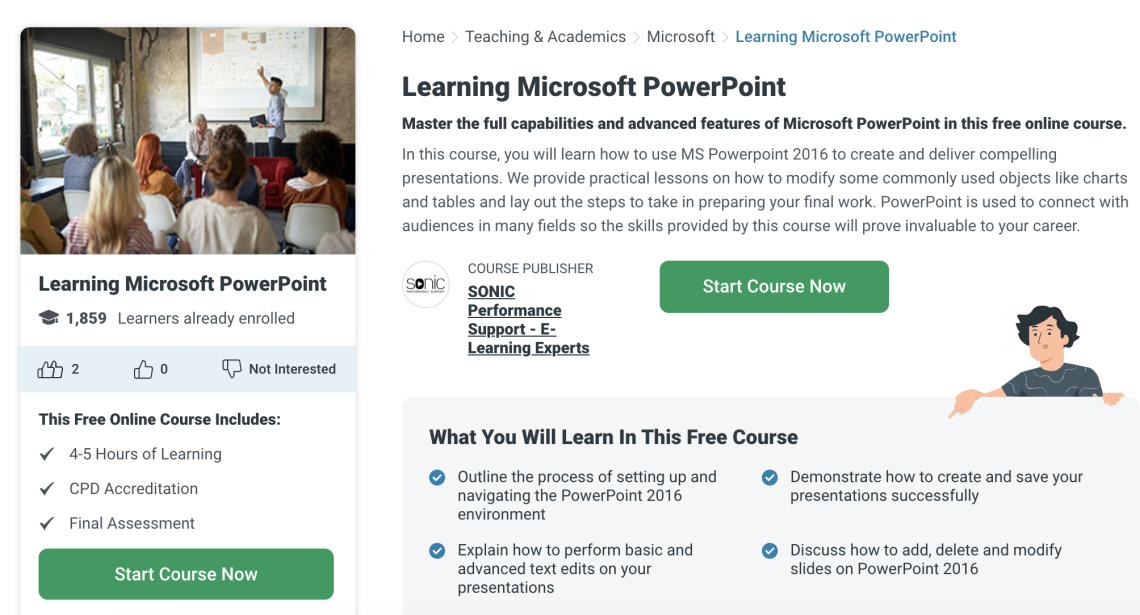
Task: Click the SONIC circular publisher logo
Action: tap(426, 284)
